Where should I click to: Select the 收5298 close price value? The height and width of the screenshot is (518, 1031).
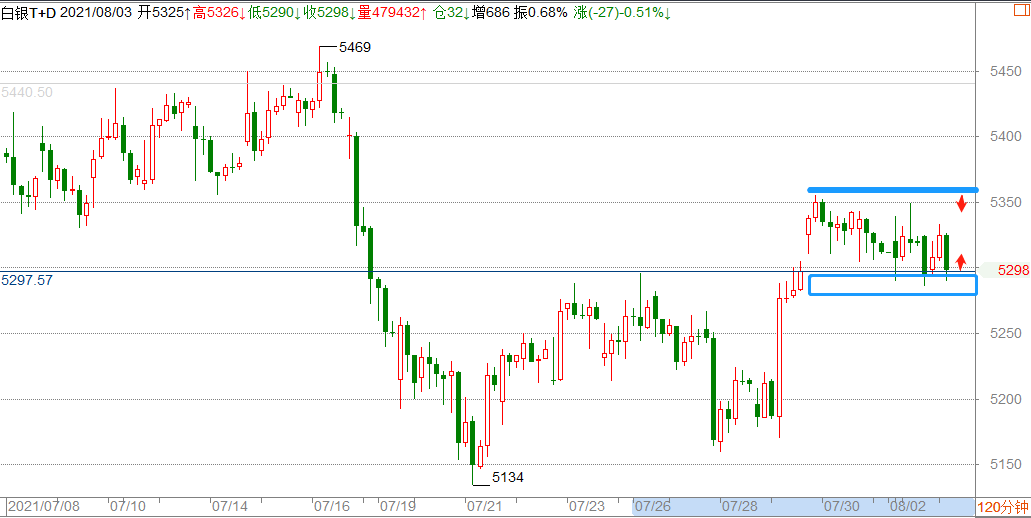[330, 12]
